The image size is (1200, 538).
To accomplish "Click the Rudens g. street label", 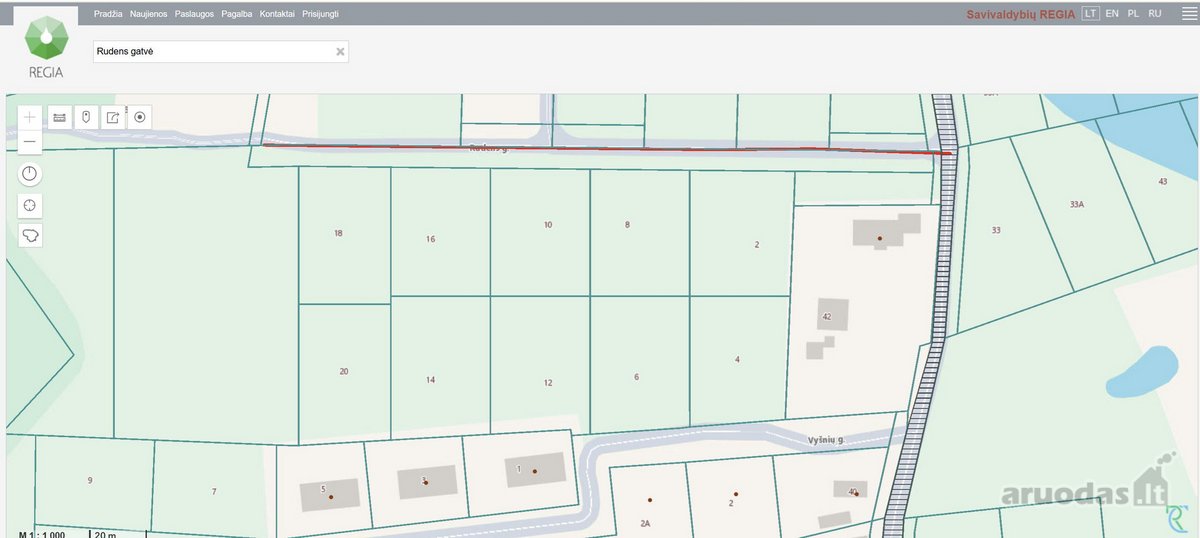I will point(489,148).
